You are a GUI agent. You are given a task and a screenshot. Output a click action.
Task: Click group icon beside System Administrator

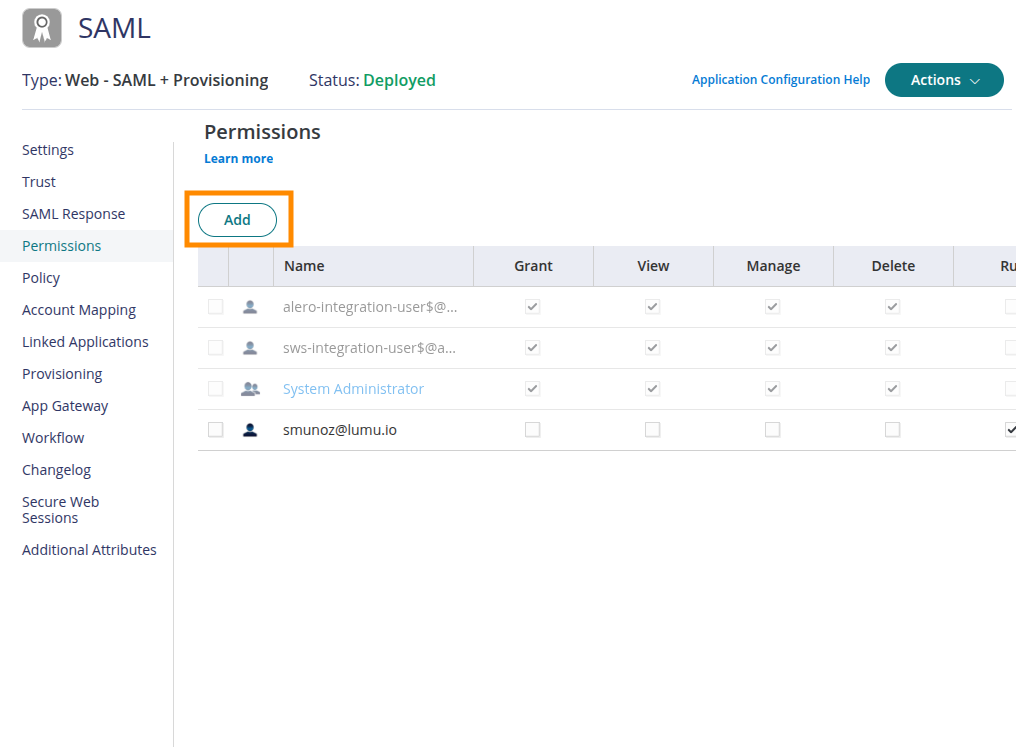(250, 389)
